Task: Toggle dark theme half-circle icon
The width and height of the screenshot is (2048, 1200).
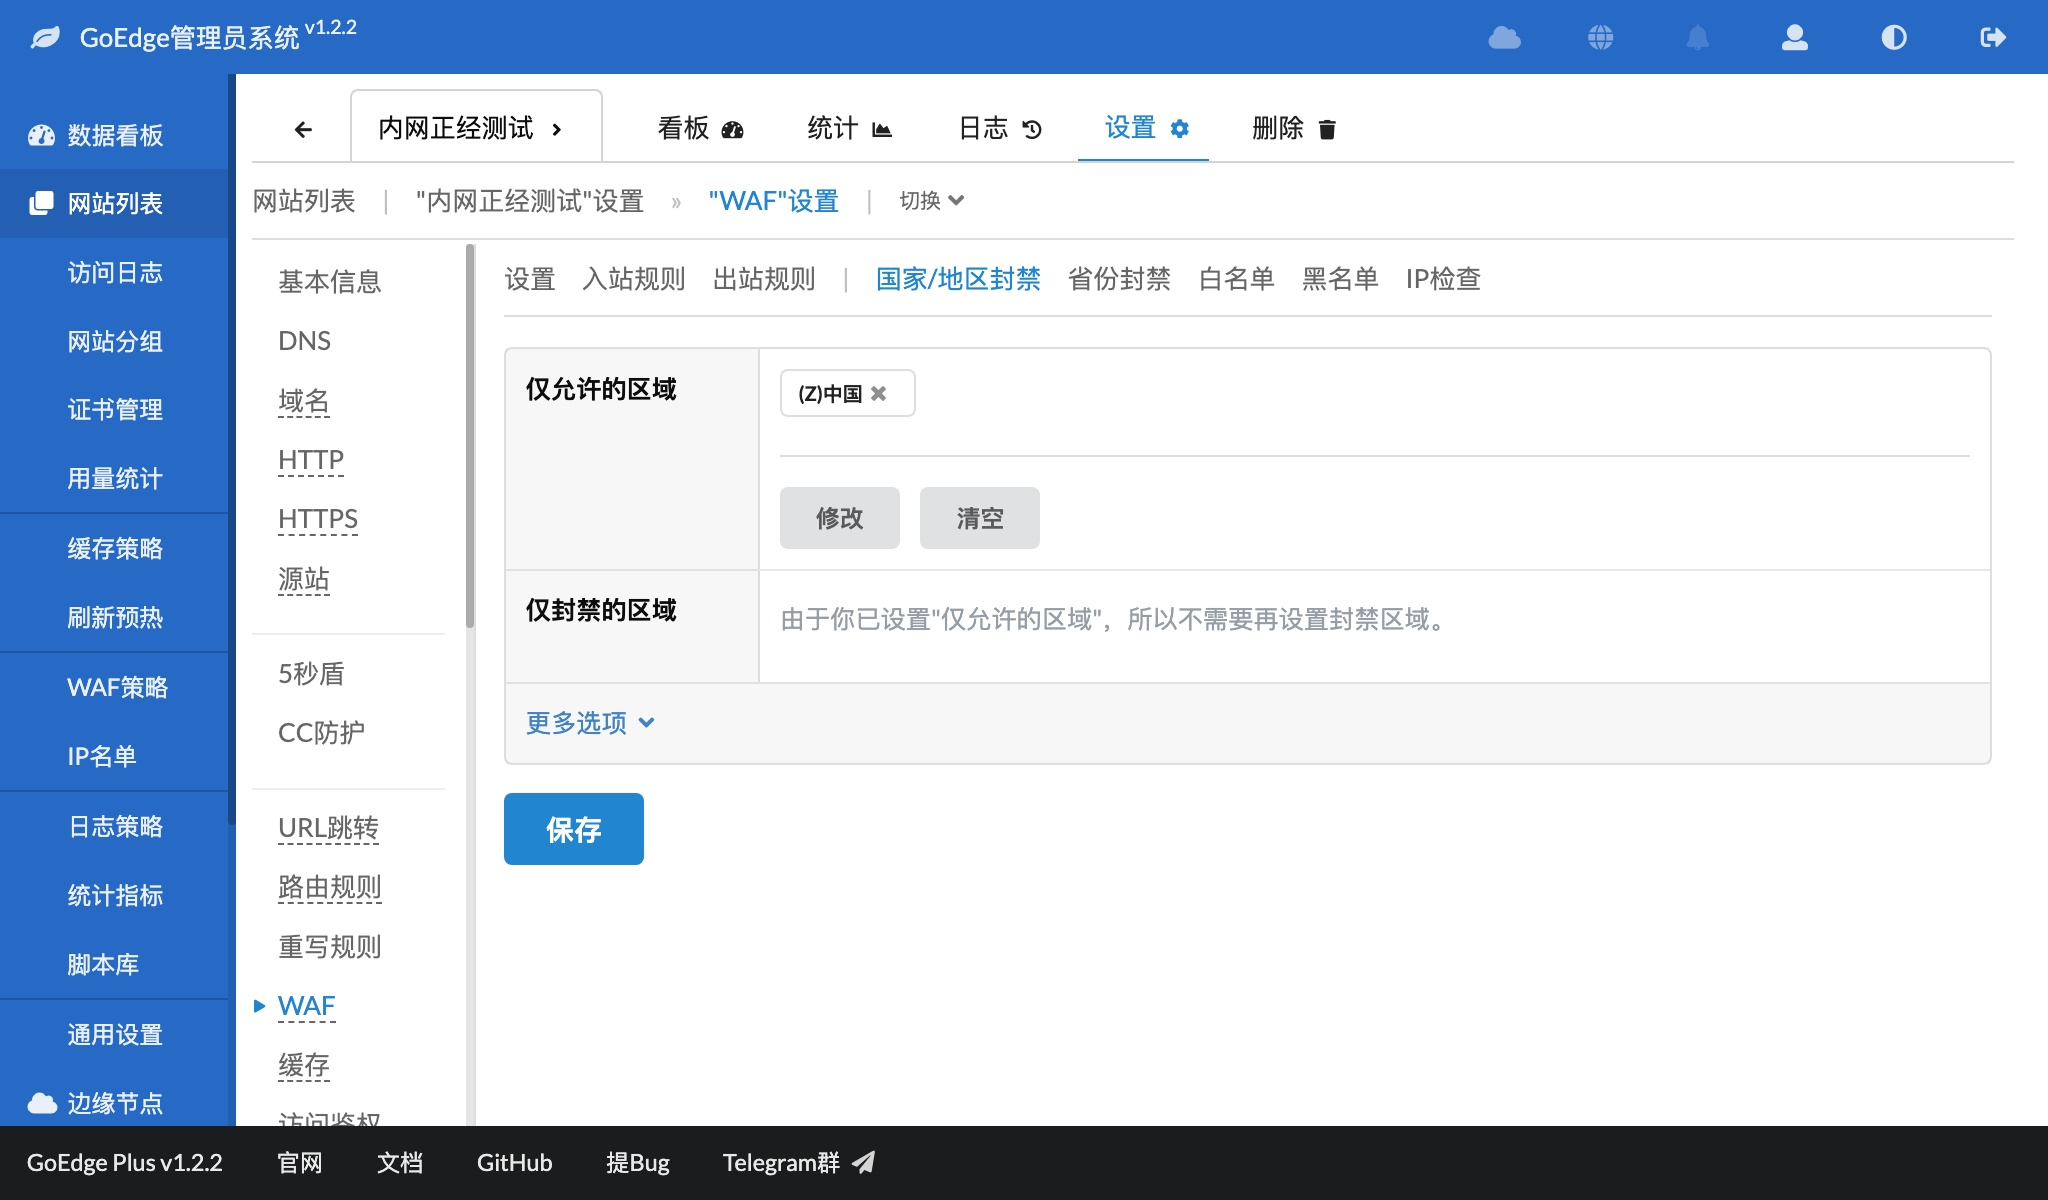Action: pyautogui.click(x=1894, y=38)
